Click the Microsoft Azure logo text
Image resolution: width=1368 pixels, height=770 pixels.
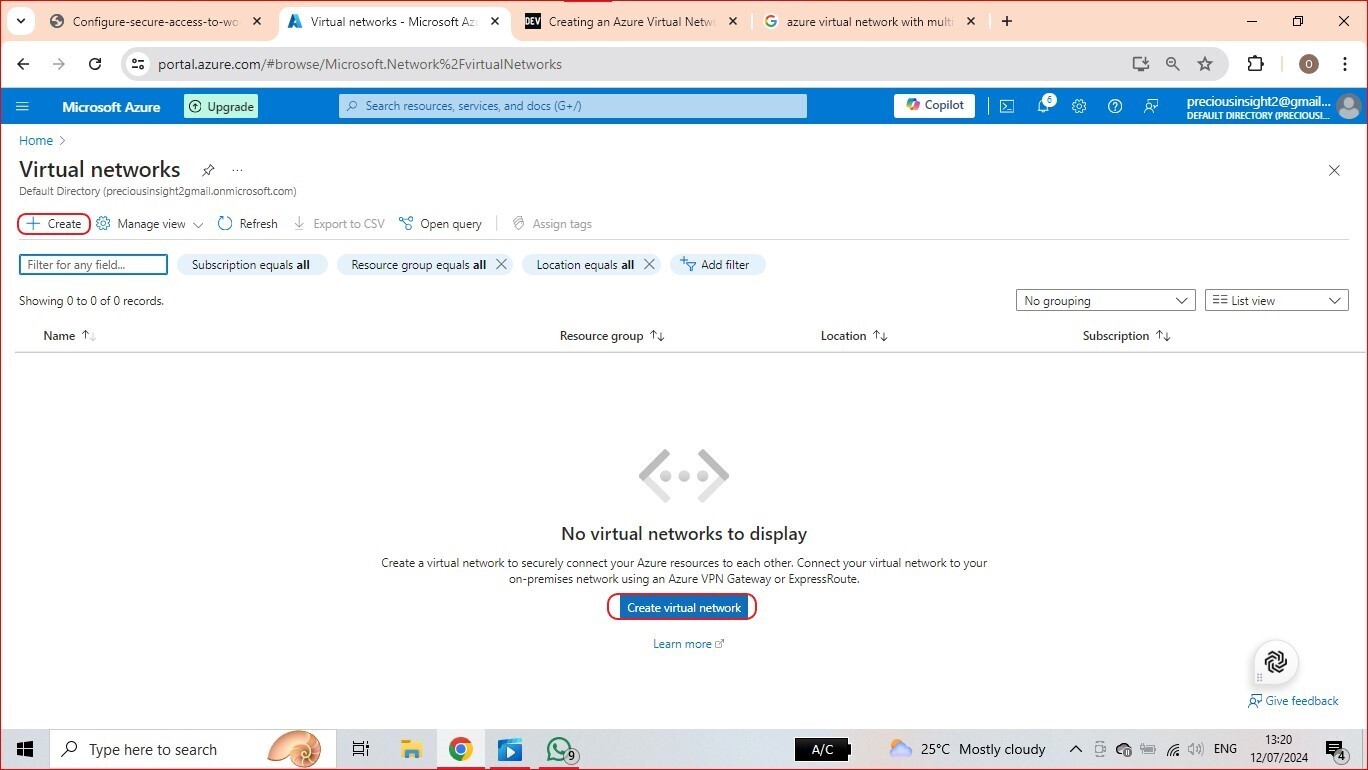[111, 107]
